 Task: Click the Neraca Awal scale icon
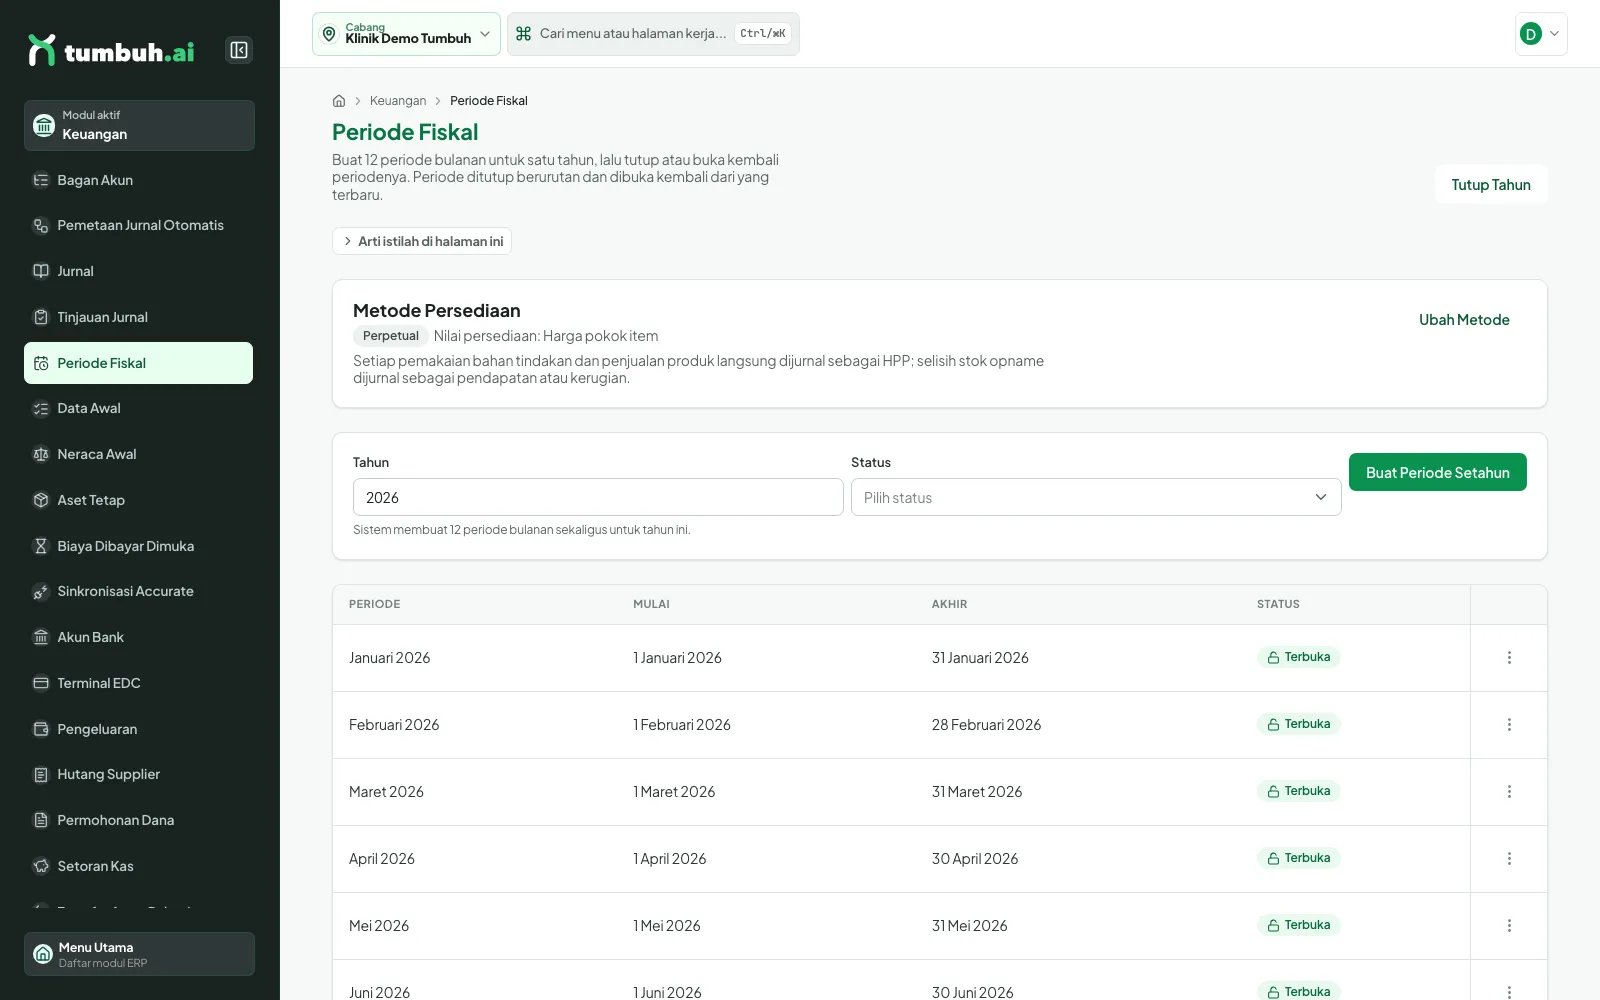point(41,454)
